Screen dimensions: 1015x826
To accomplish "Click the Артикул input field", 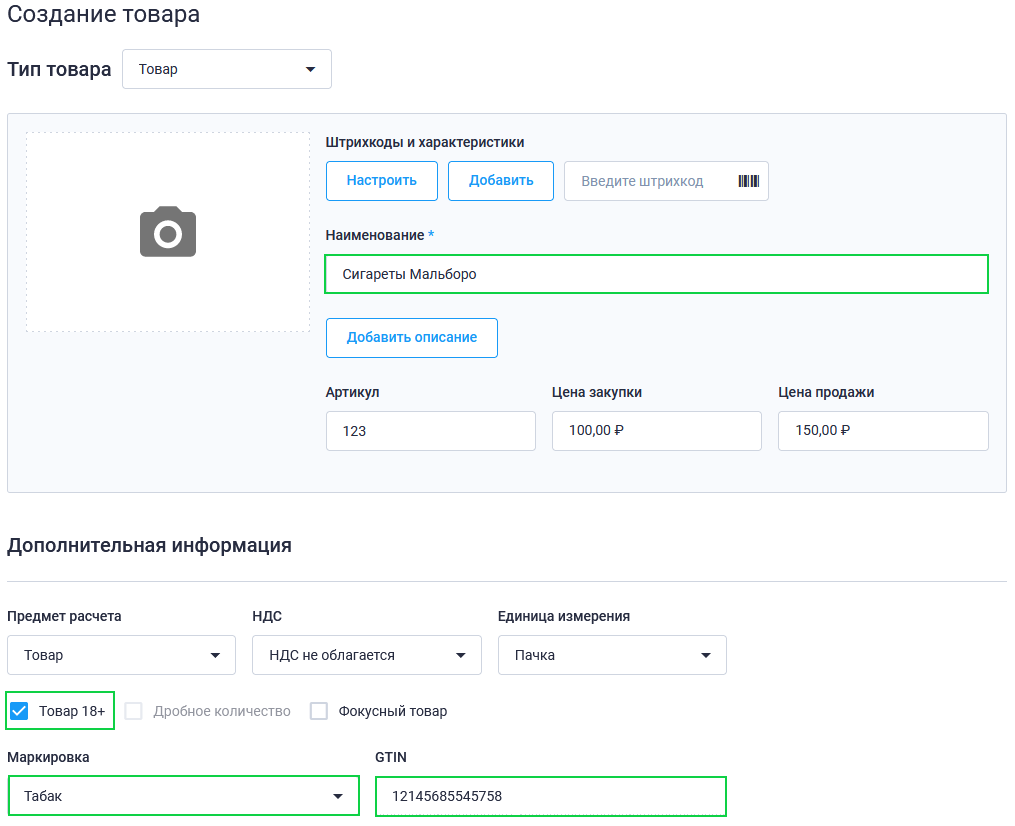I will tap(430, 430).
